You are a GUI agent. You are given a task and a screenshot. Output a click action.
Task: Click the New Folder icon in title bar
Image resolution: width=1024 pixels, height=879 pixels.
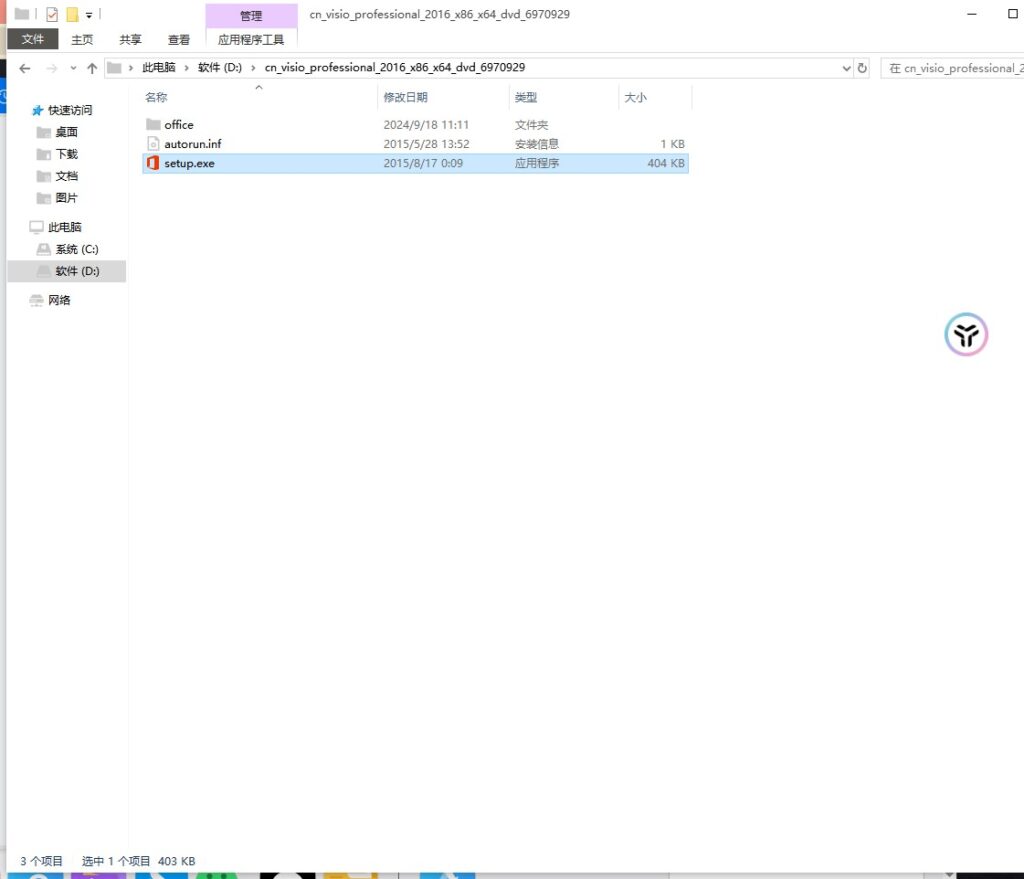(x=72, y=15)
